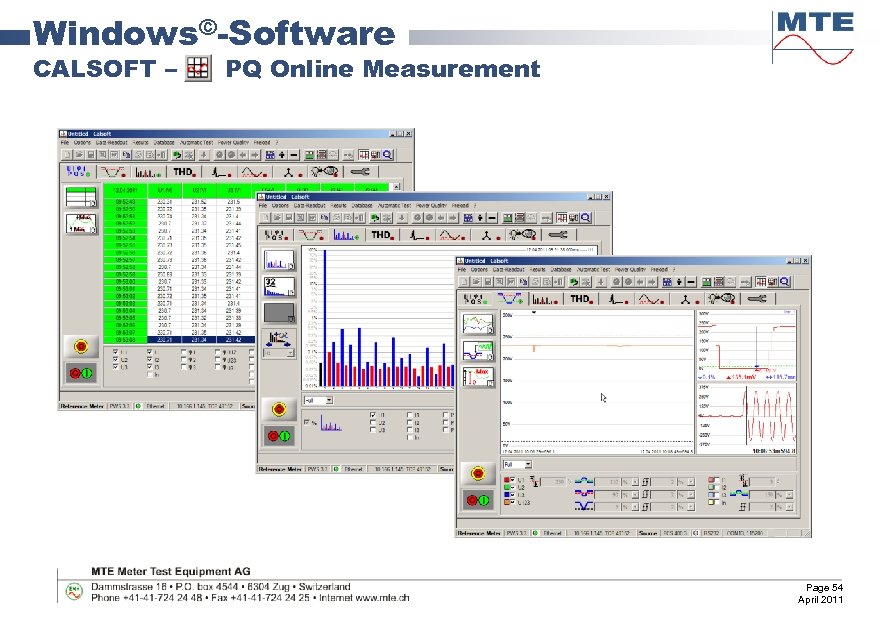Click the harmonic shift arrows icon in the middle window

(279, 339)
